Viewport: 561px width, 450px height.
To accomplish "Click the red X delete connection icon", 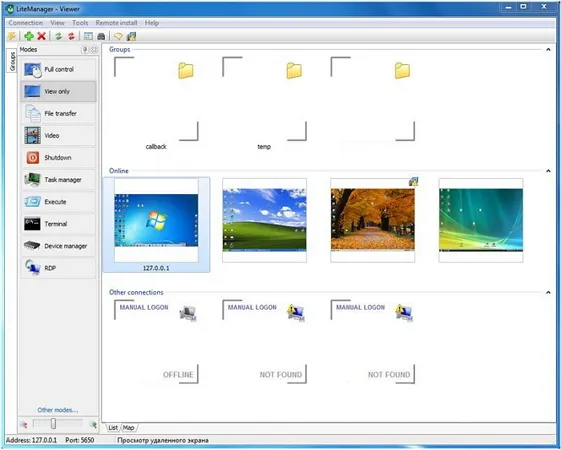I will pos(42,36).
